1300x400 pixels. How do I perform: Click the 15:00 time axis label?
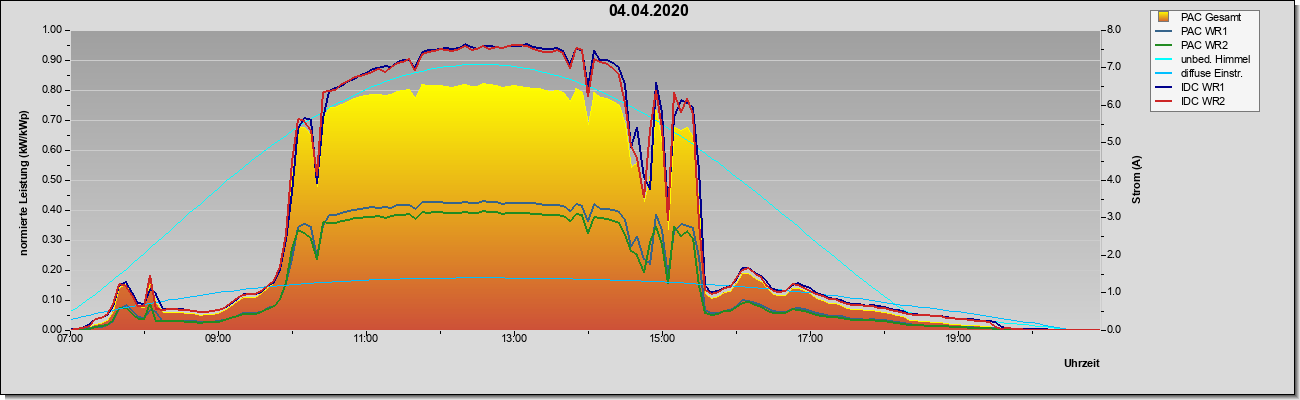point(662,339)
